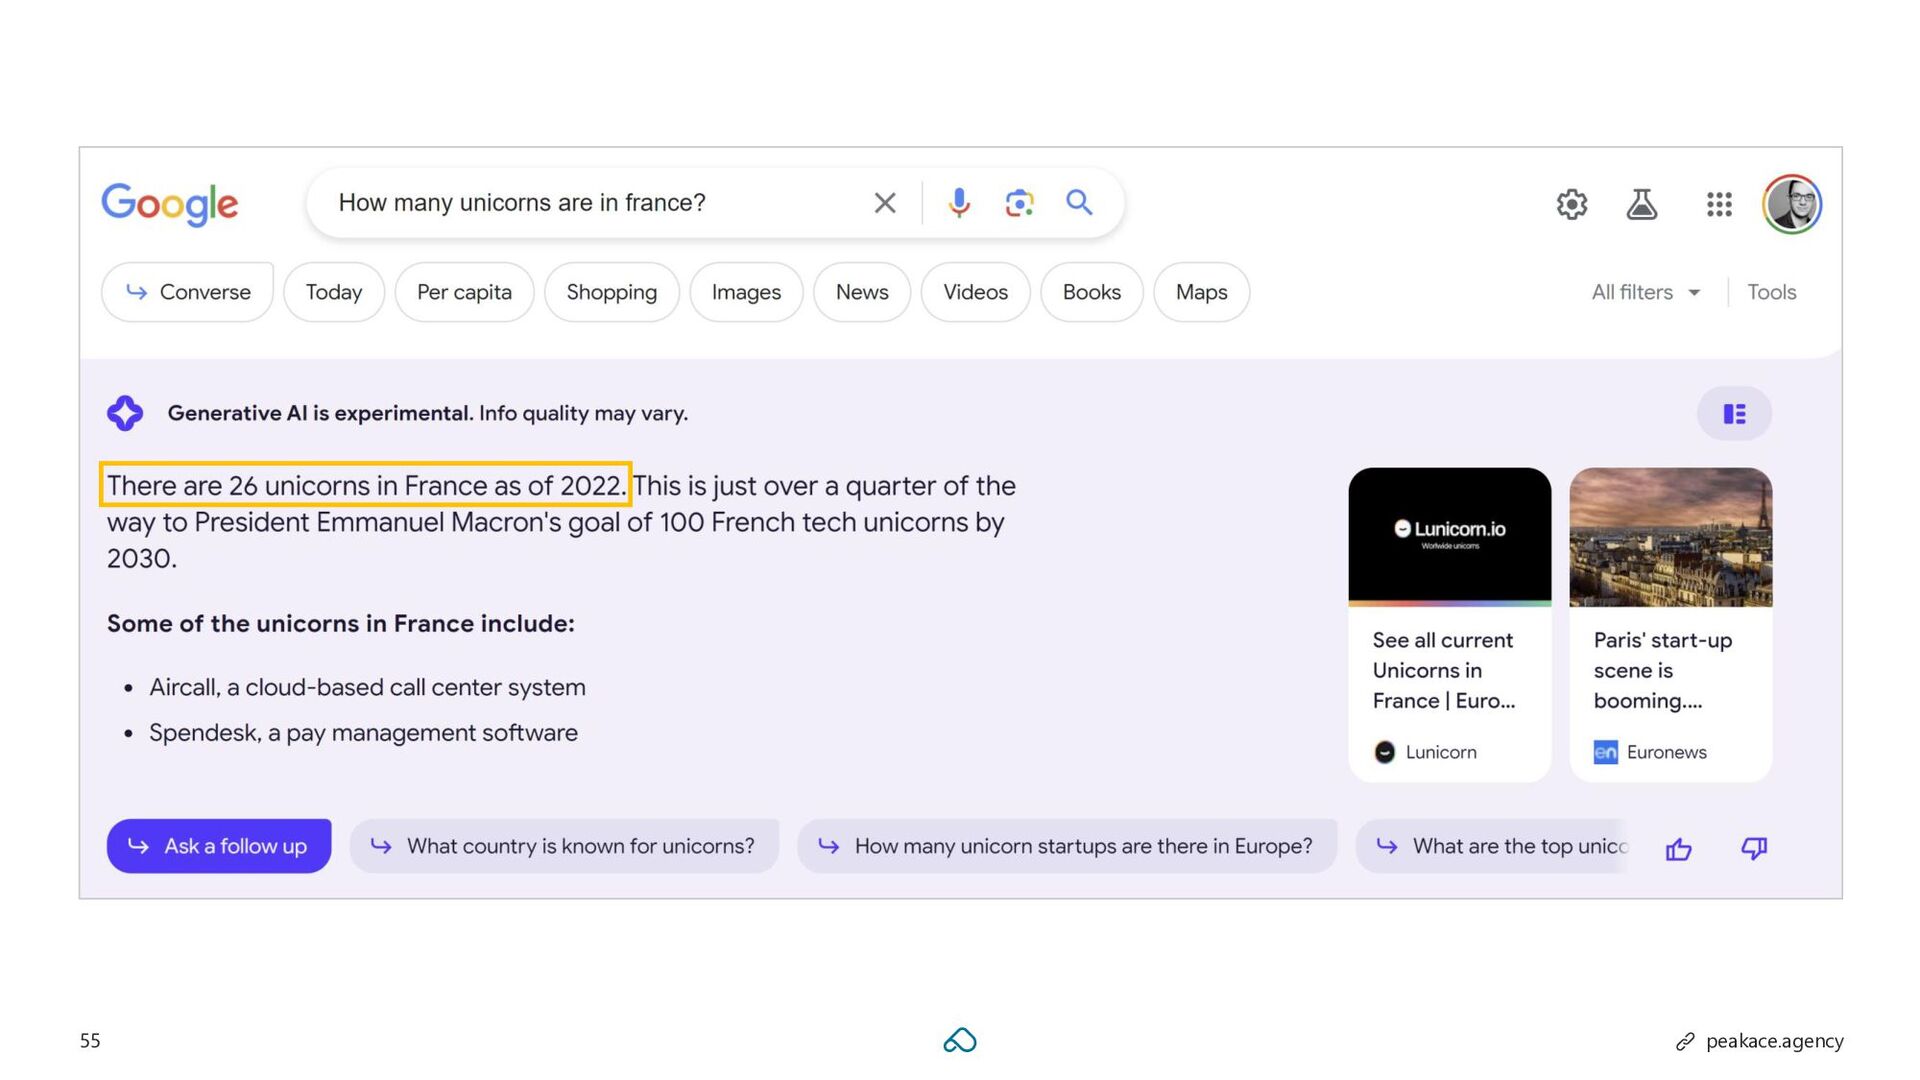This screenshot has height=1080, width=1920.
Task: Ask how many unicorn startups in Europe
Action: pyautogui.click(x=1066, y=846)
